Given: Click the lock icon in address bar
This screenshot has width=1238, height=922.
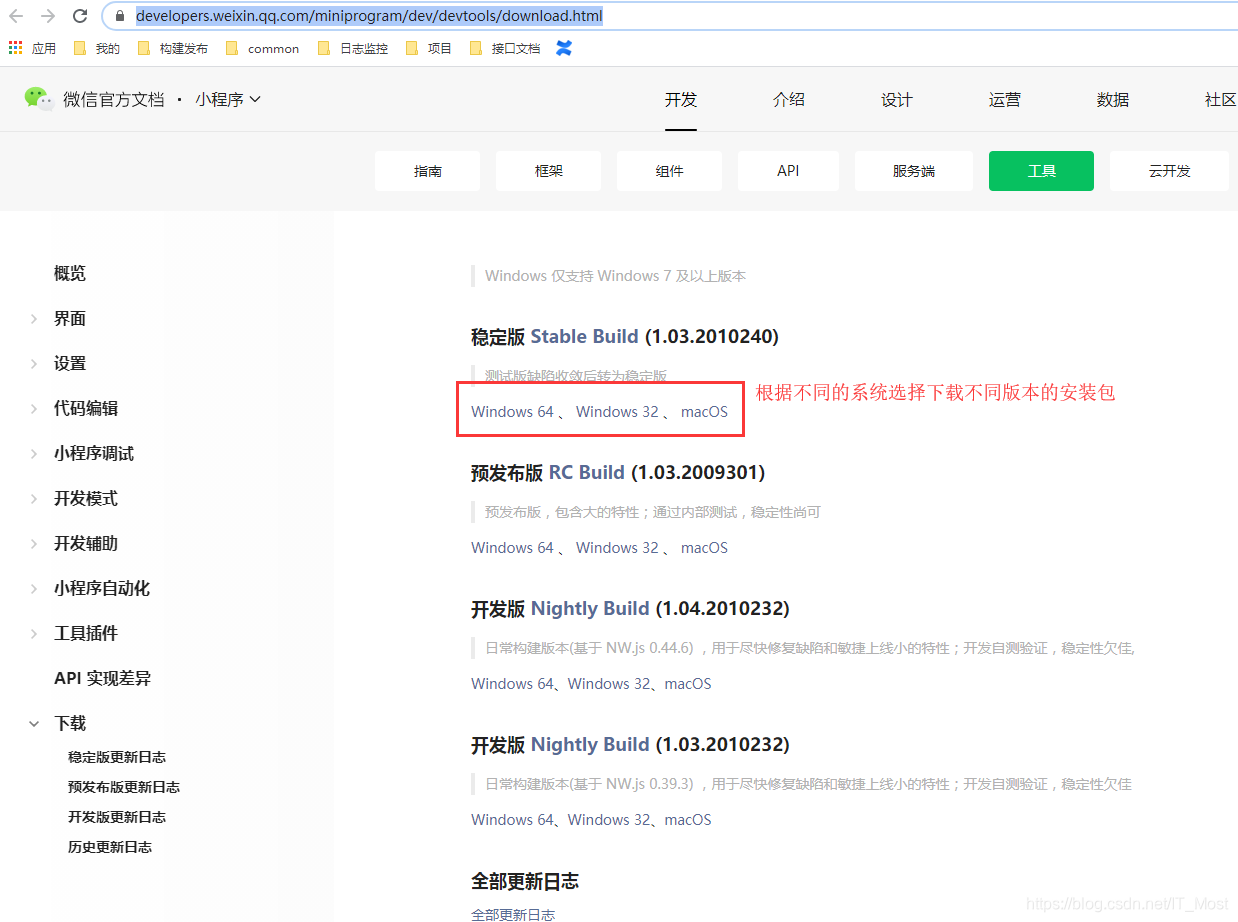Looking at the screenshot, I should point(120,16).
